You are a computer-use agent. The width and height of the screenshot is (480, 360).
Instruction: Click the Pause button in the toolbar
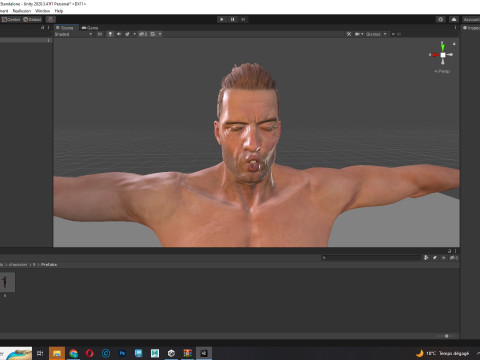pos(232,19)
